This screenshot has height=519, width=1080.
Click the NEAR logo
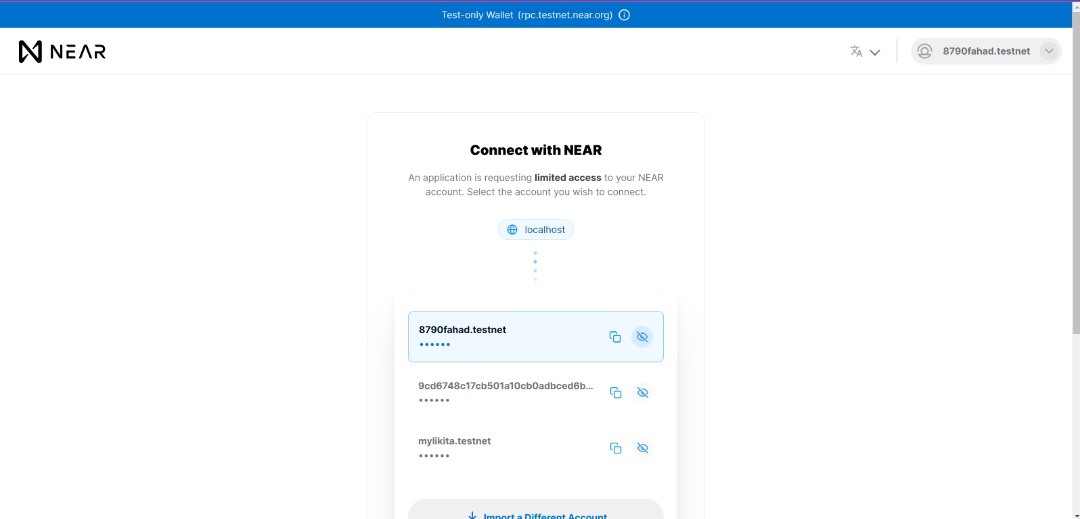click(x=62, y=52)
